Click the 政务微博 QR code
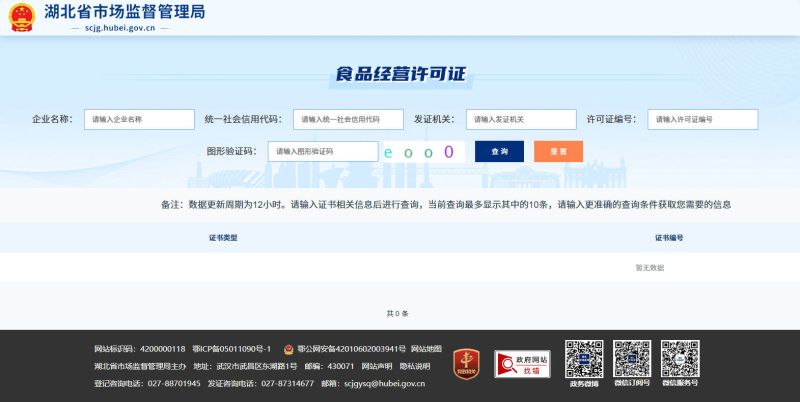800x402 pixels. click(584, 359)
